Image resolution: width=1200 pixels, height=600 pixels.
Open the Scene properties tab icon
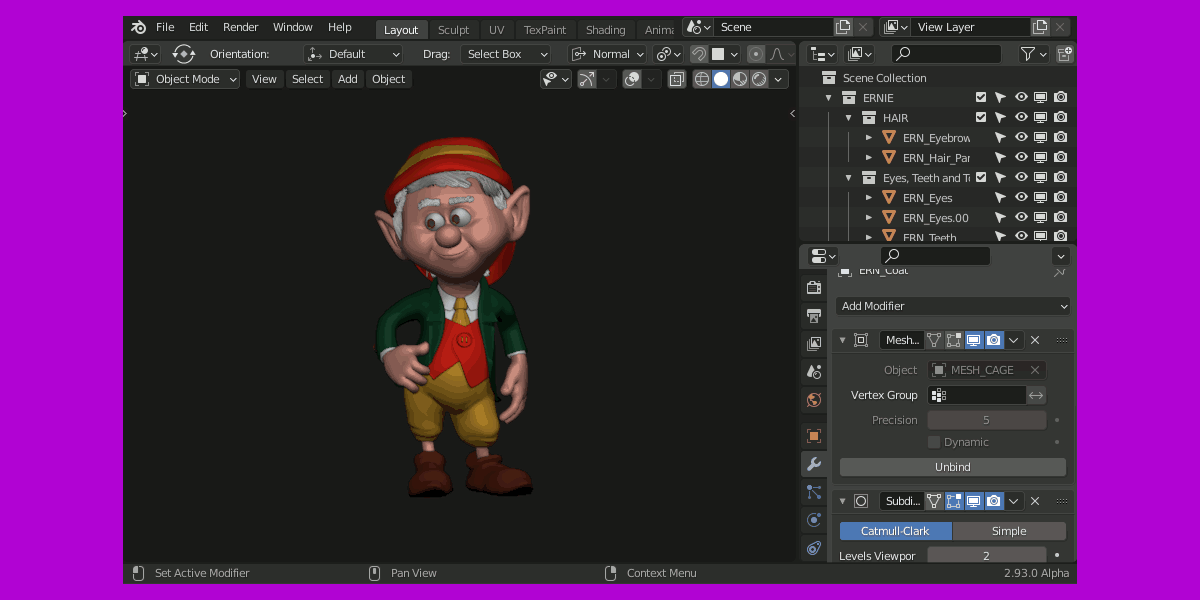(x=814, y=372)
